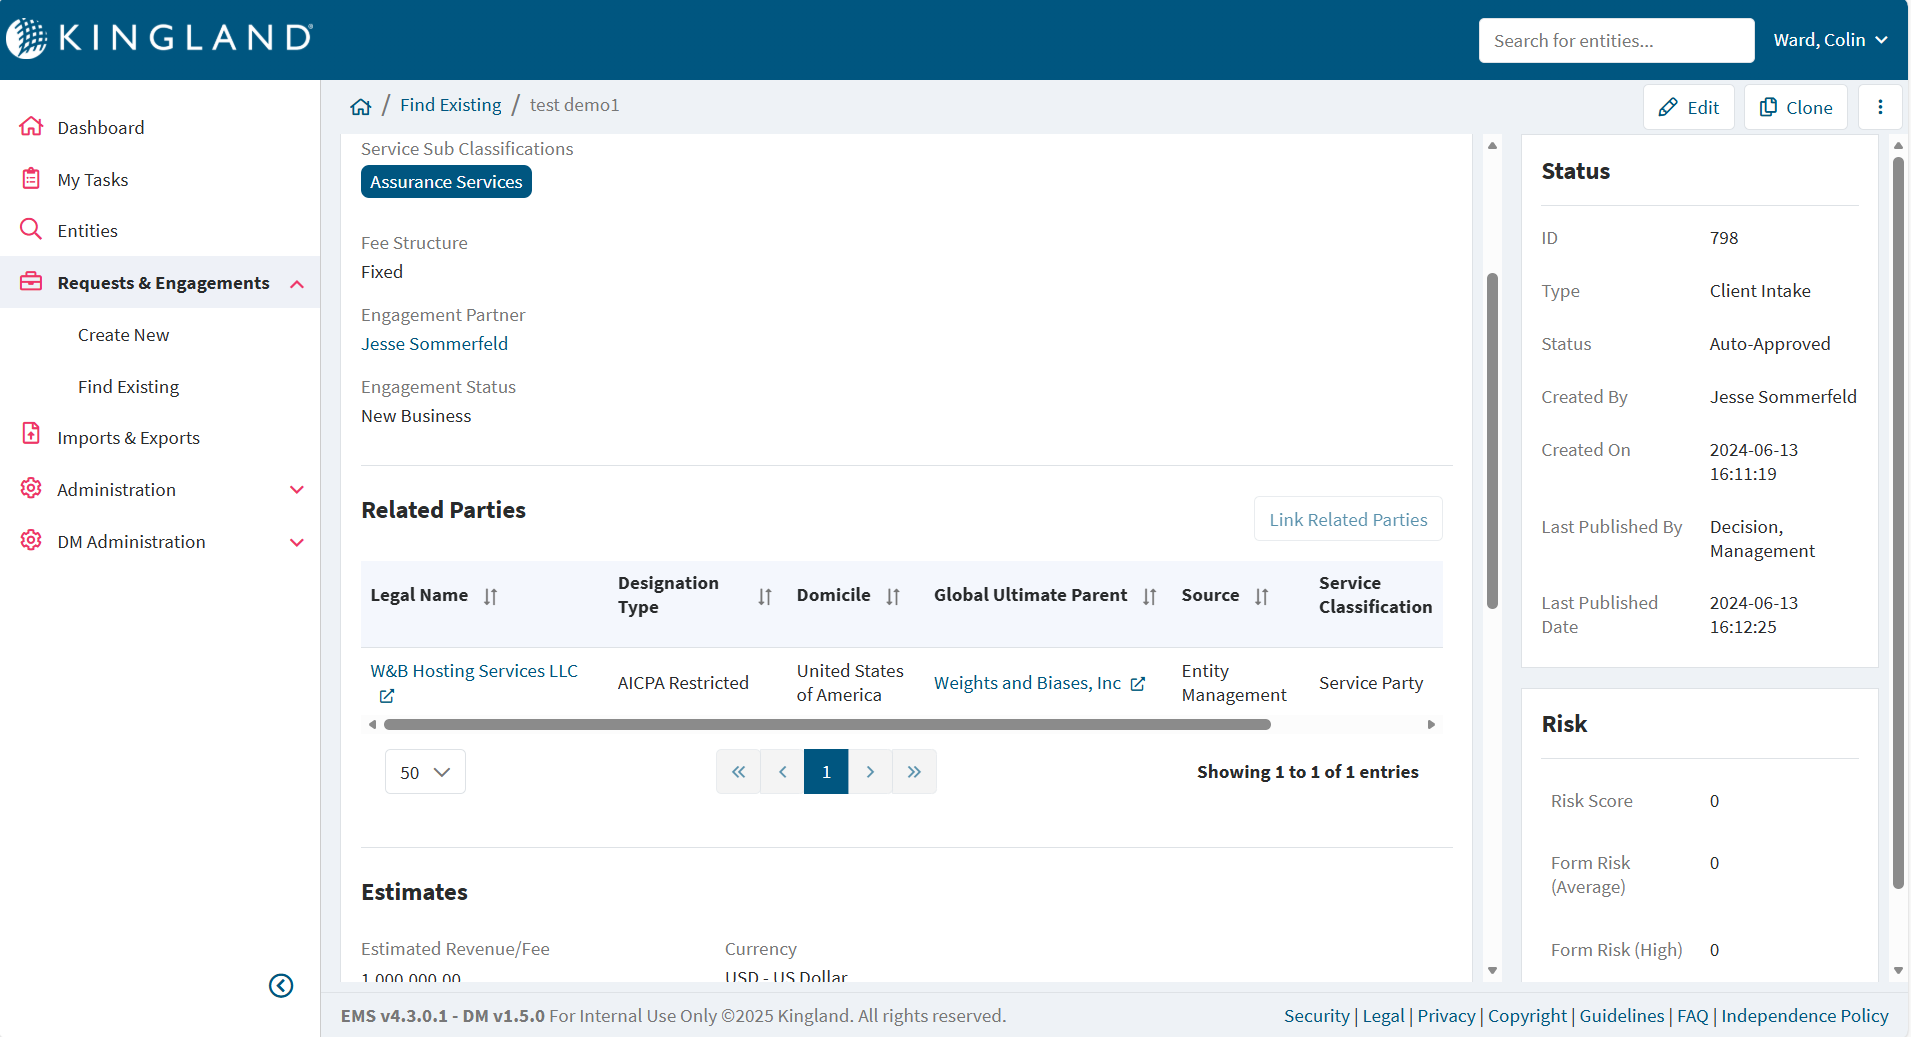Open the page size 50 dropdown
The height and width of the screenshot is (1037, 1911).
(x=425, y=772)
